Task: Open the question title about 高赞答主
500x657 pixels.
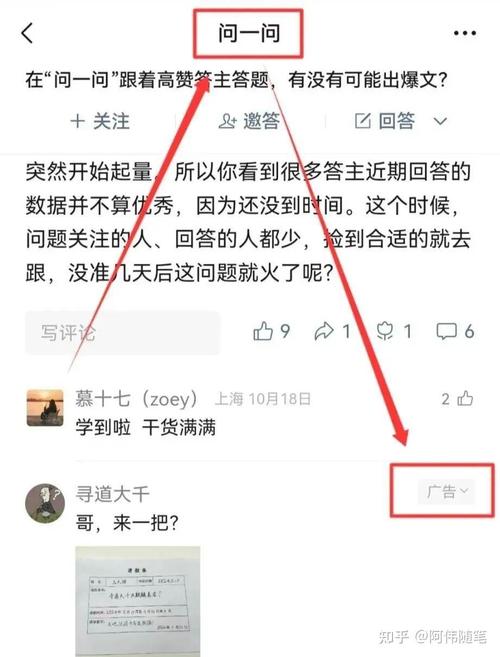Action: pyautogui.click(x=236, y=79)
